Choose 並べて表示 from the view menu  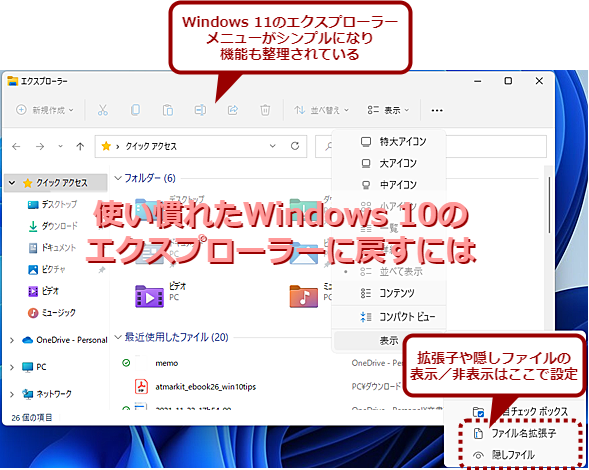[389, 271]
